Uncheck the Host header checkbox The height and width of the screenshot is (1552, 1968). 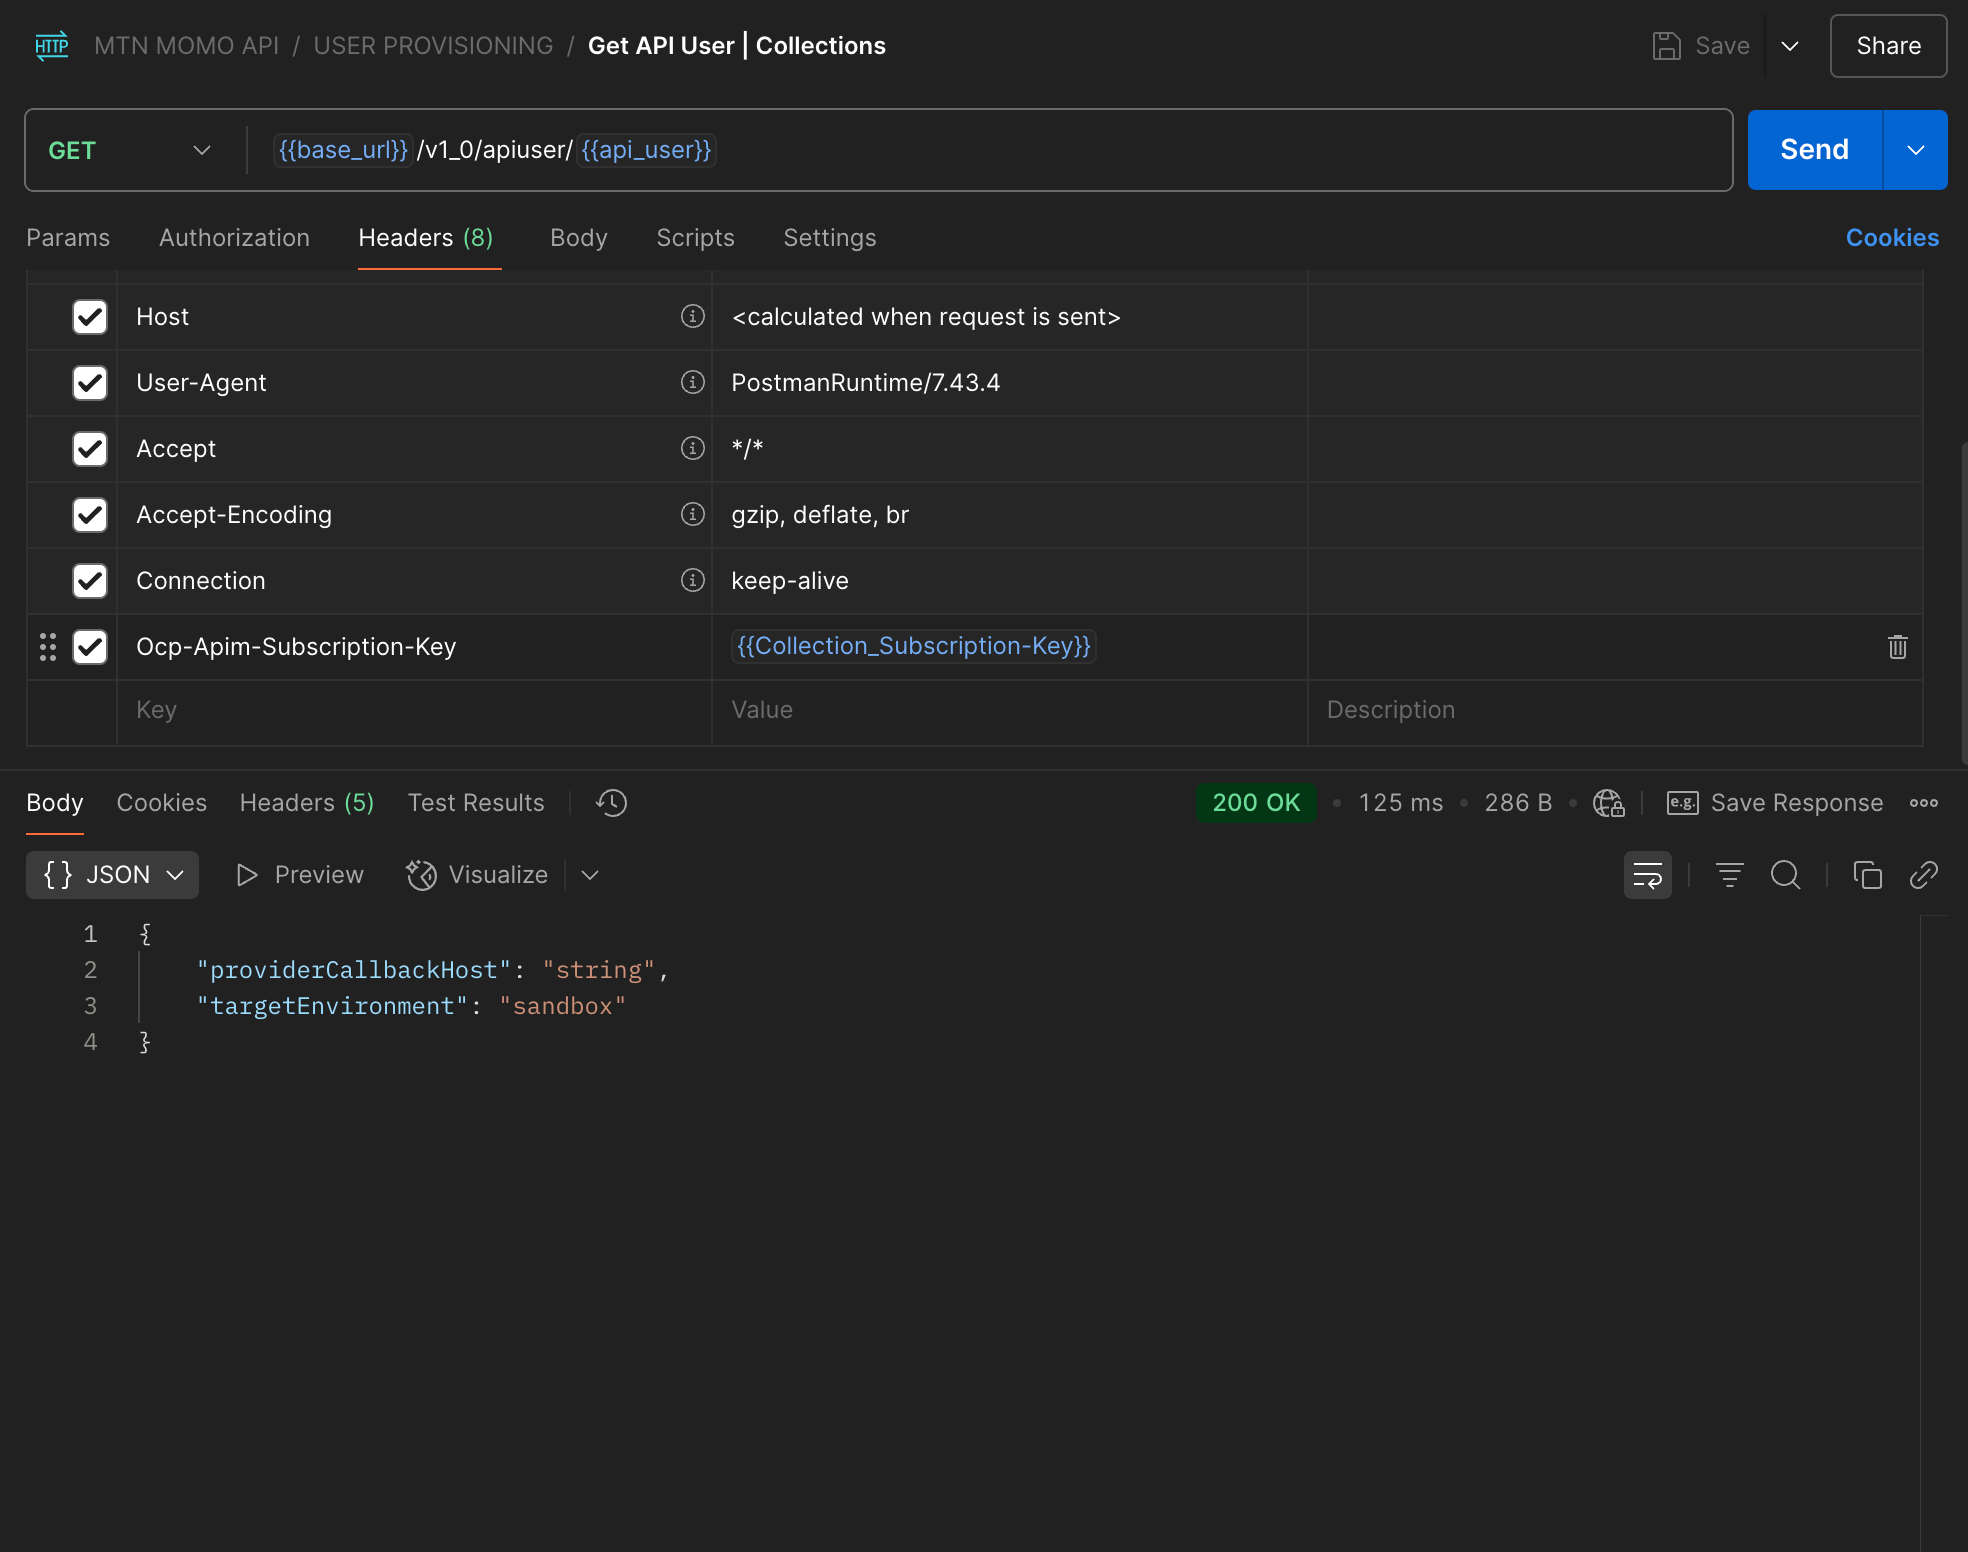[x=90, y=317]
